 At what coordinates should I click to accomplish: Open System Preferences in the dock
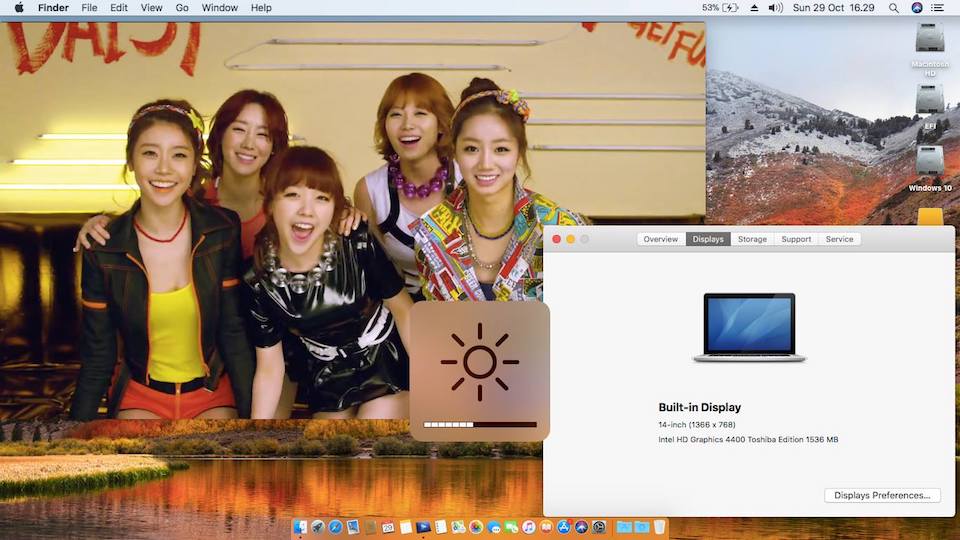[x=599, y=527]
